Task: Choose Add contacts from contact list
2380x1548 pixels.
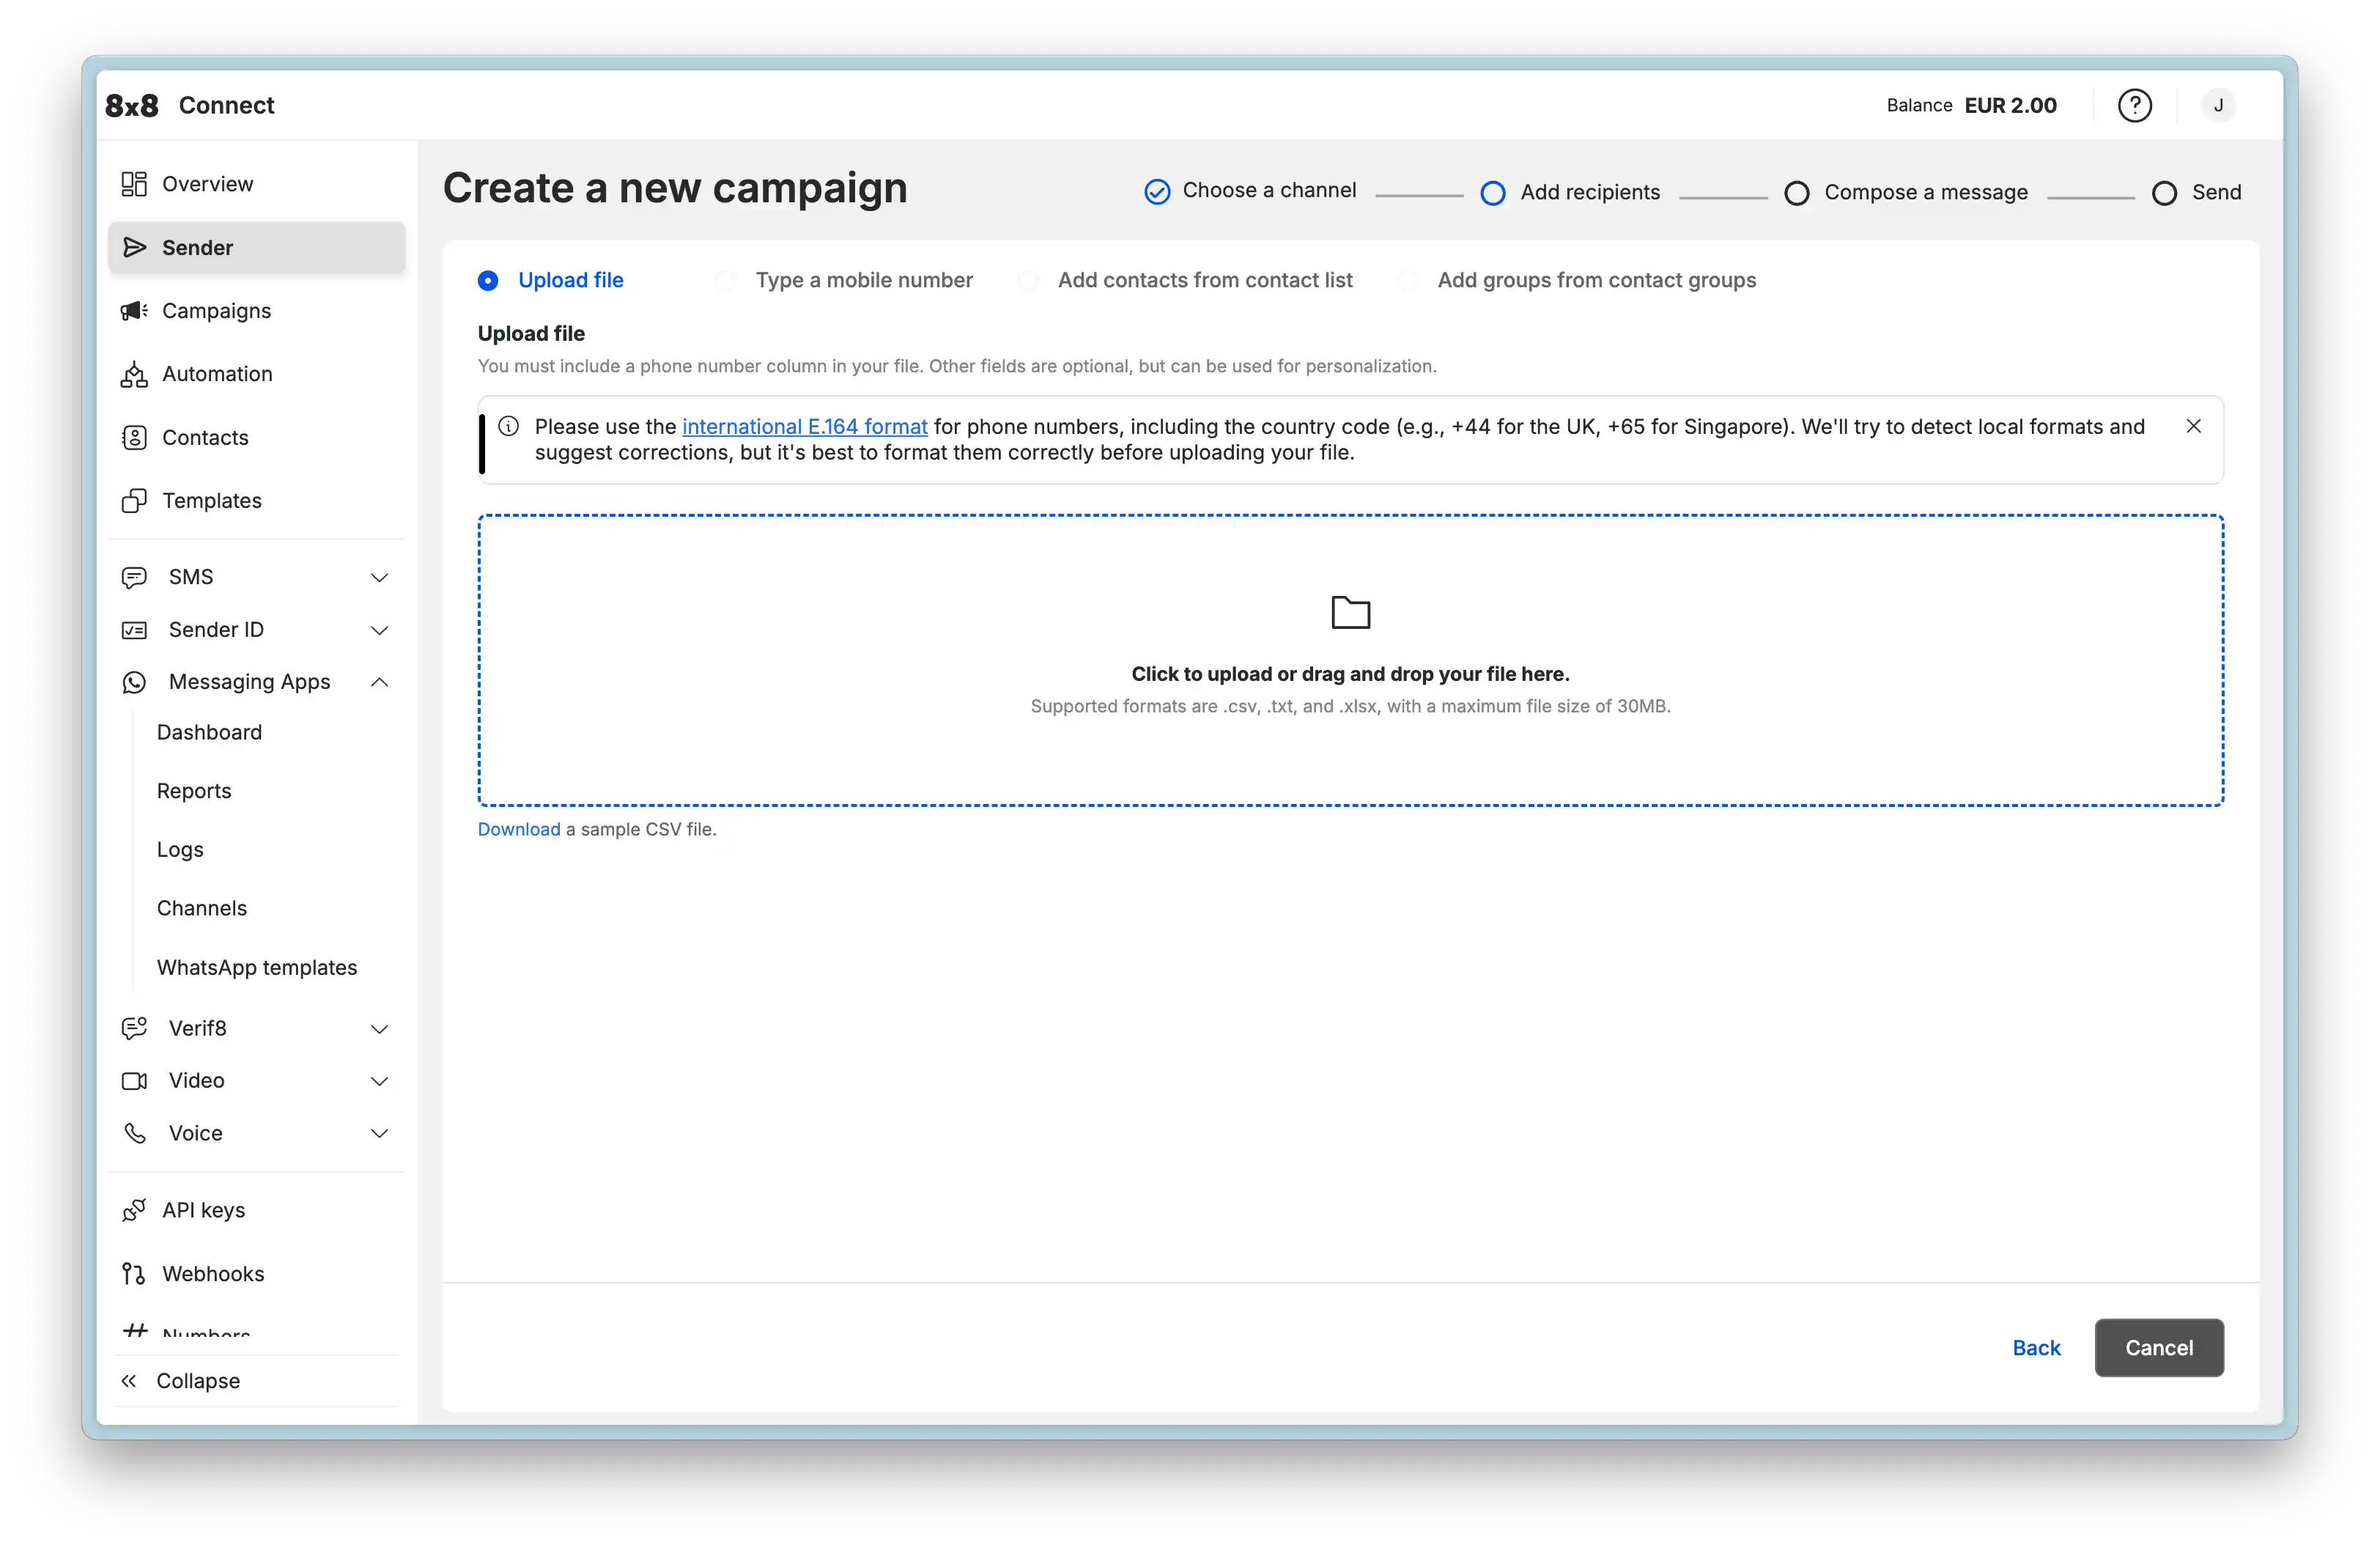Action: pyautogui.click(x=1028, y=281)
